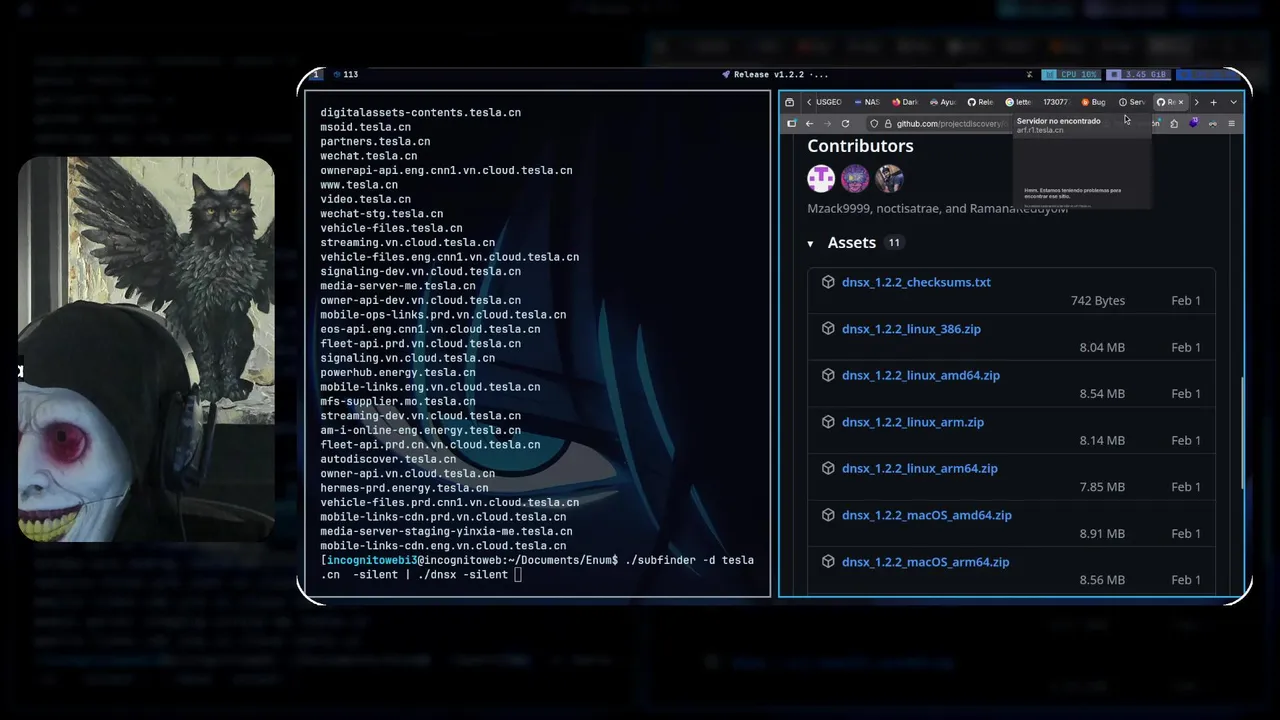Click package icon beside linux_amd64.zip
This screenshot has width=1280, height=720.
click(828, 375)
